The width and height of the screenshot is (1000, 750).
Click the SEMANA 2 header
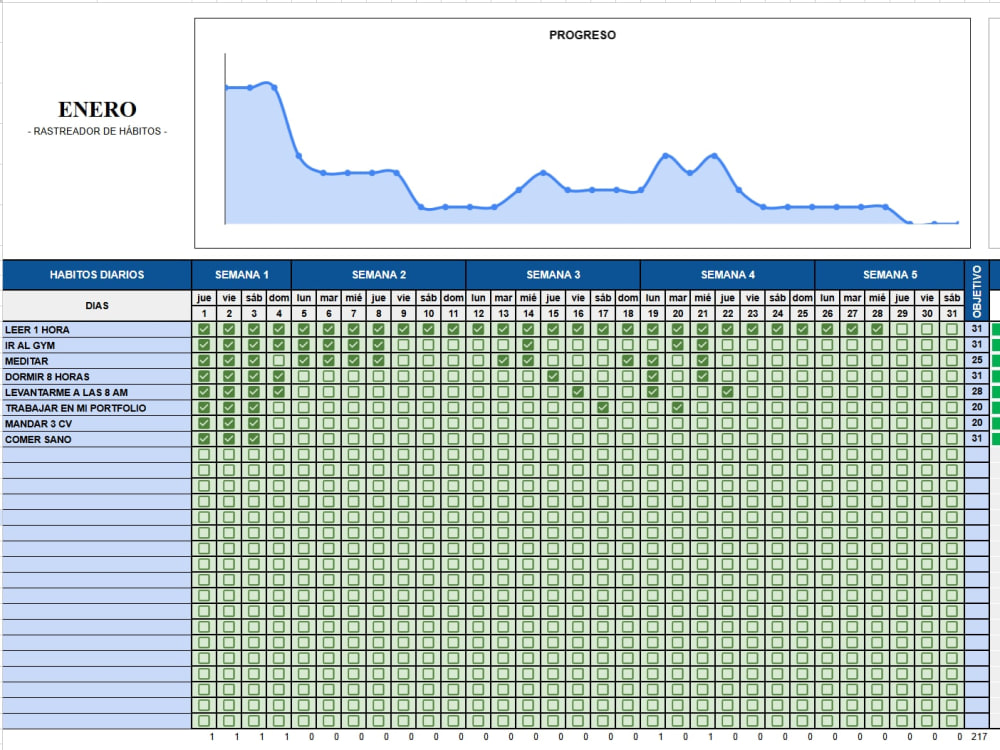[379, 275]
